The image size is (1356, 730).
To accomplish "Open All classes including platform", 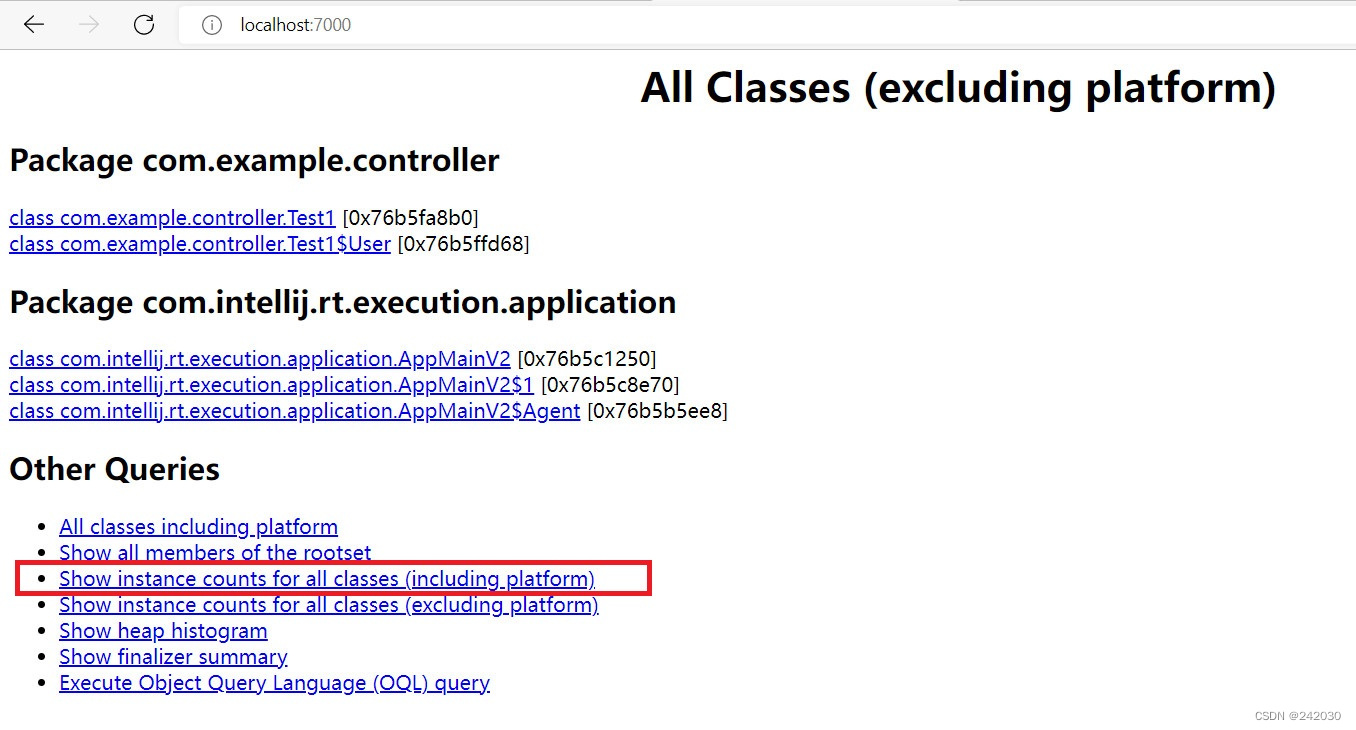I will (198, 527).
